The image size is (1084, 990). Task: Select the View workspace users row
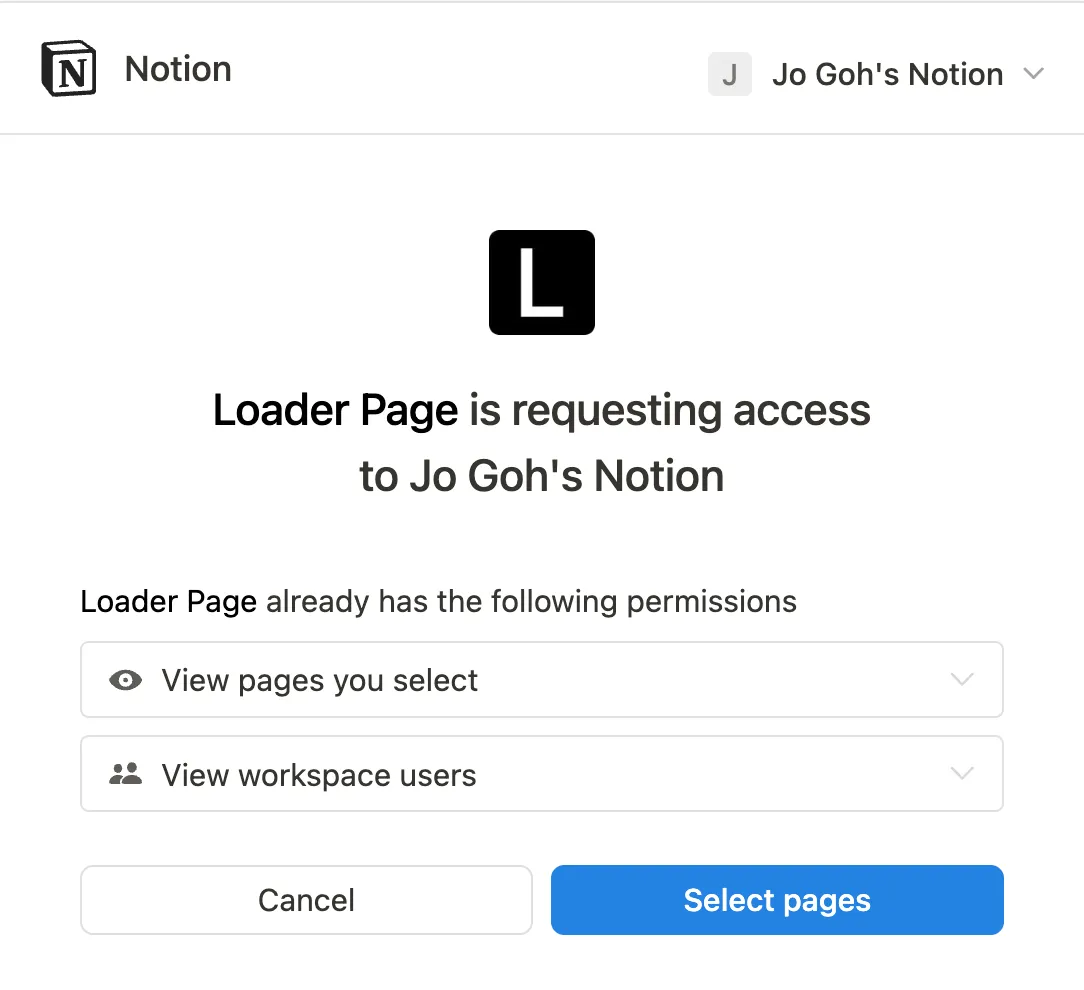click(x=541, y=773)
